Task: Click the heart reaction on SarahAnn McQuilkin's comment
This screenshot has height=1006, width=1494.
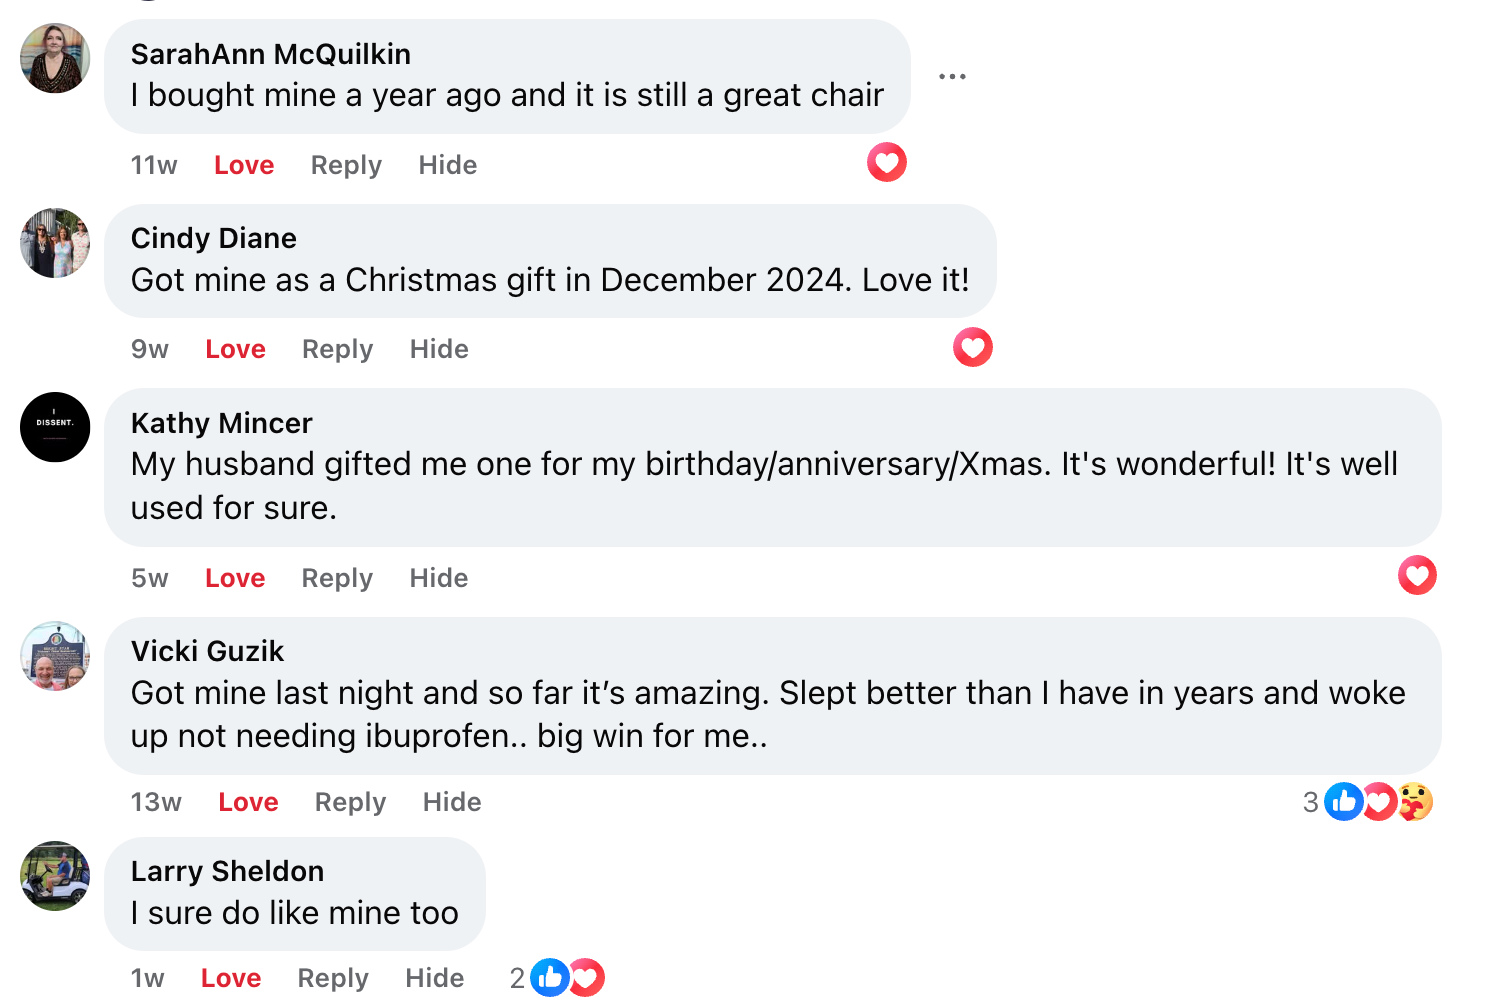Action: click(887, 162)
